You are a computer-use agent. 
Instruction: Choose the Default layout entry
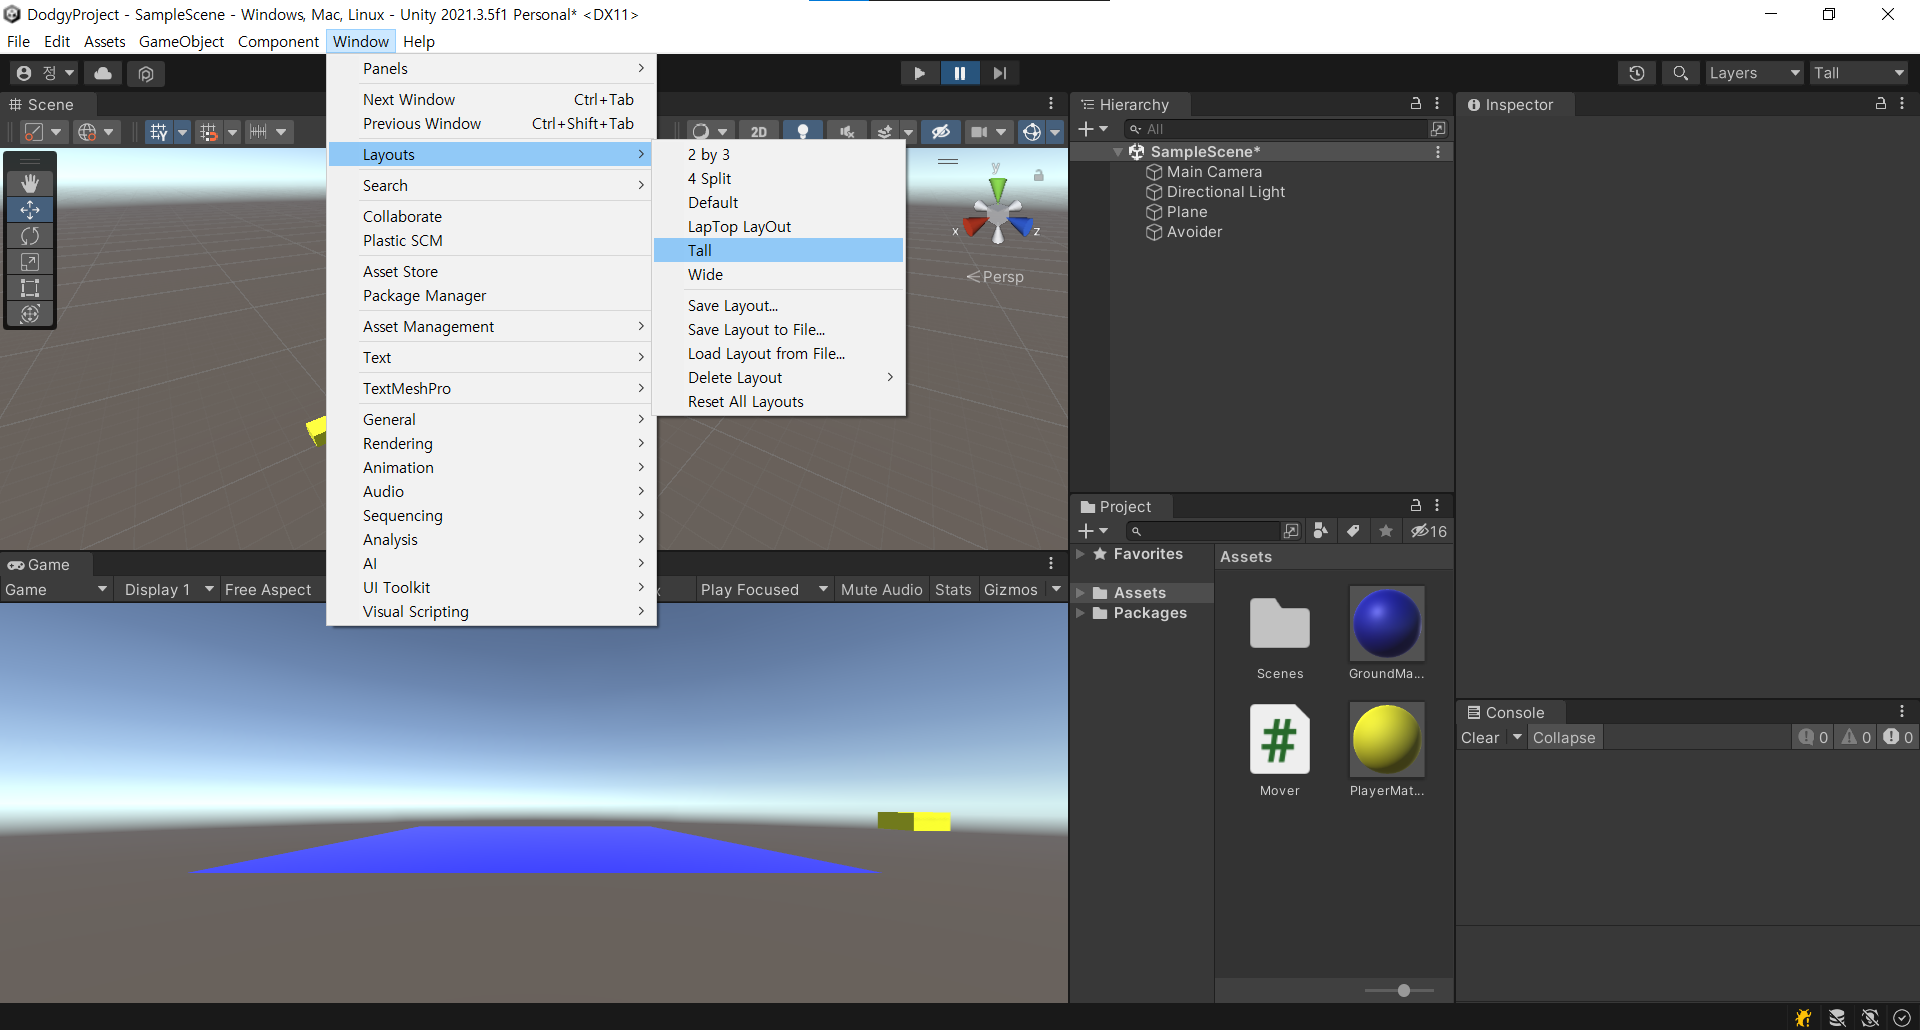click(x=778, y=202)
